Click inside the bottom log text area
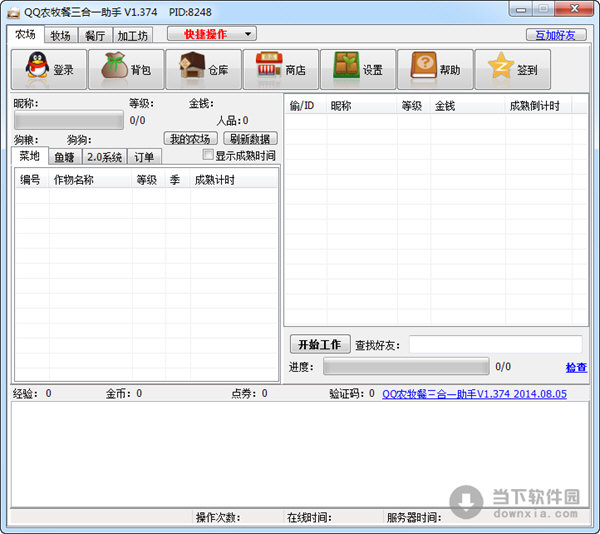The height and width of the screenshot is (534, 600). click(300, 454)
